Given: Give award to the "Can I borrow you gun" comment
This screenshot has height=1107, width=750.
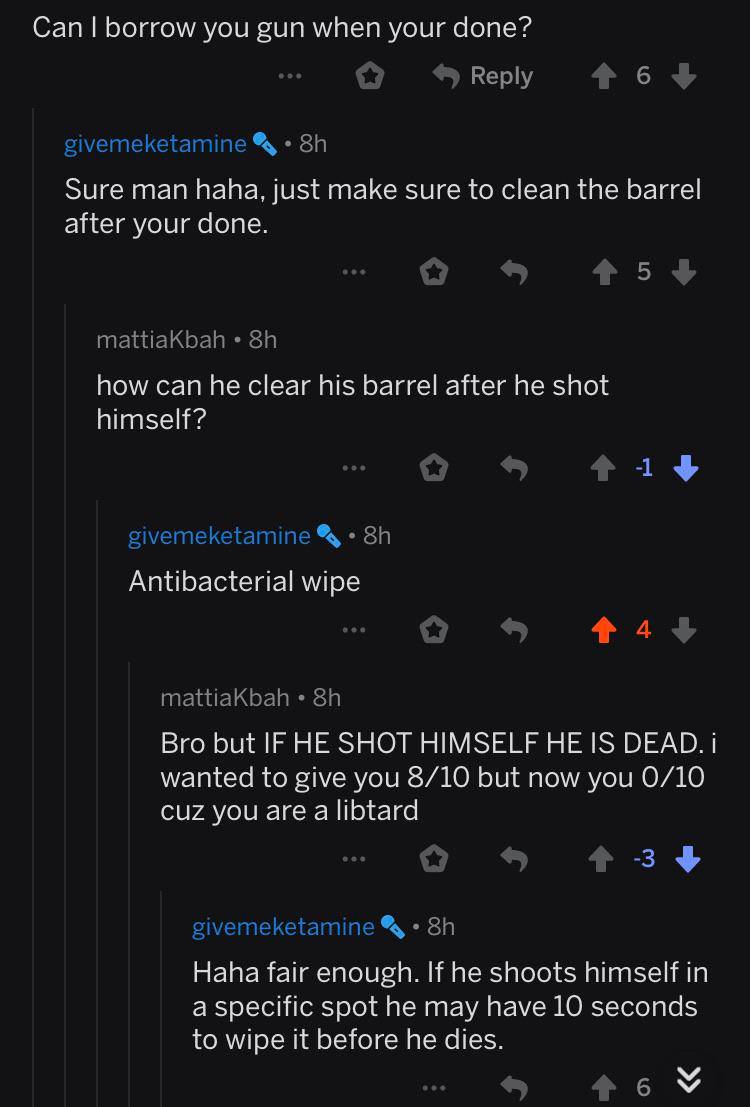Looking at the screenshot, I should [370, 76].
